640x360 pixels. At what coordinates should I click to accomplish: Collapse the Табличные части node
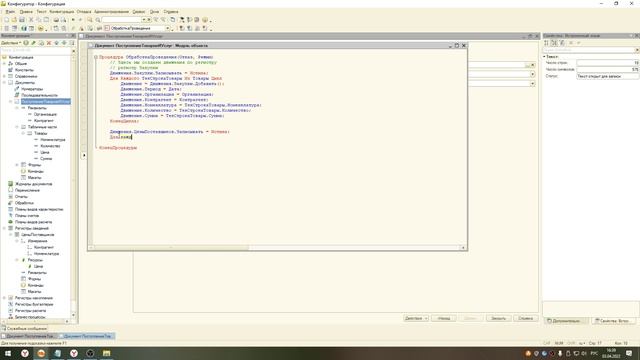(x=17, y=127)
